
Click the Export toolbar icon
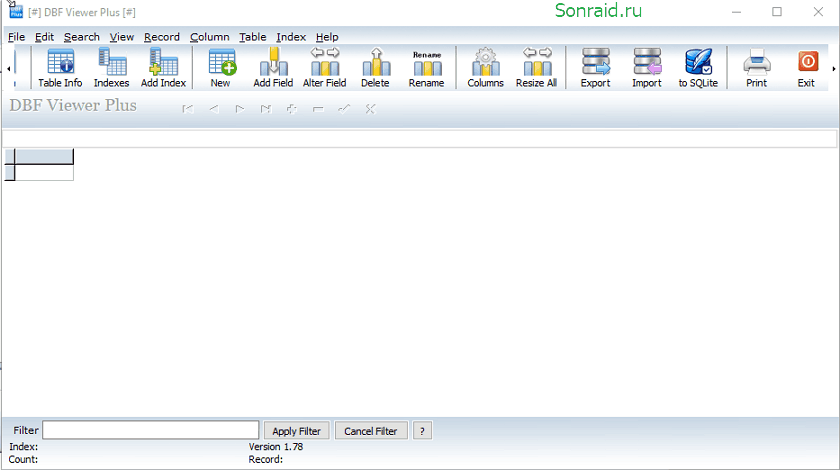point(596,68)
